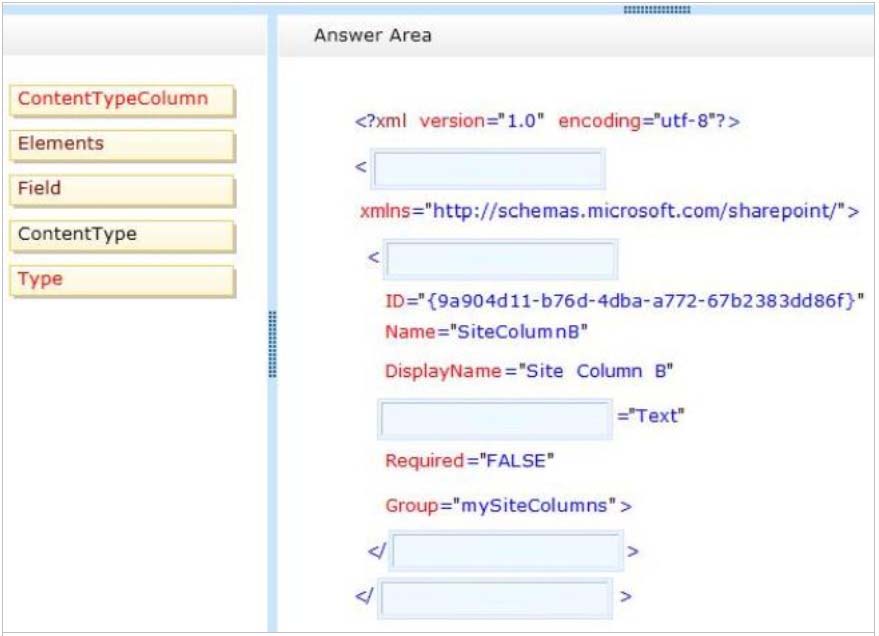Click the Required="FALSE" attribute
Image resolution: width=879 pixels, height=636 pixels.
tap(469, 461)
